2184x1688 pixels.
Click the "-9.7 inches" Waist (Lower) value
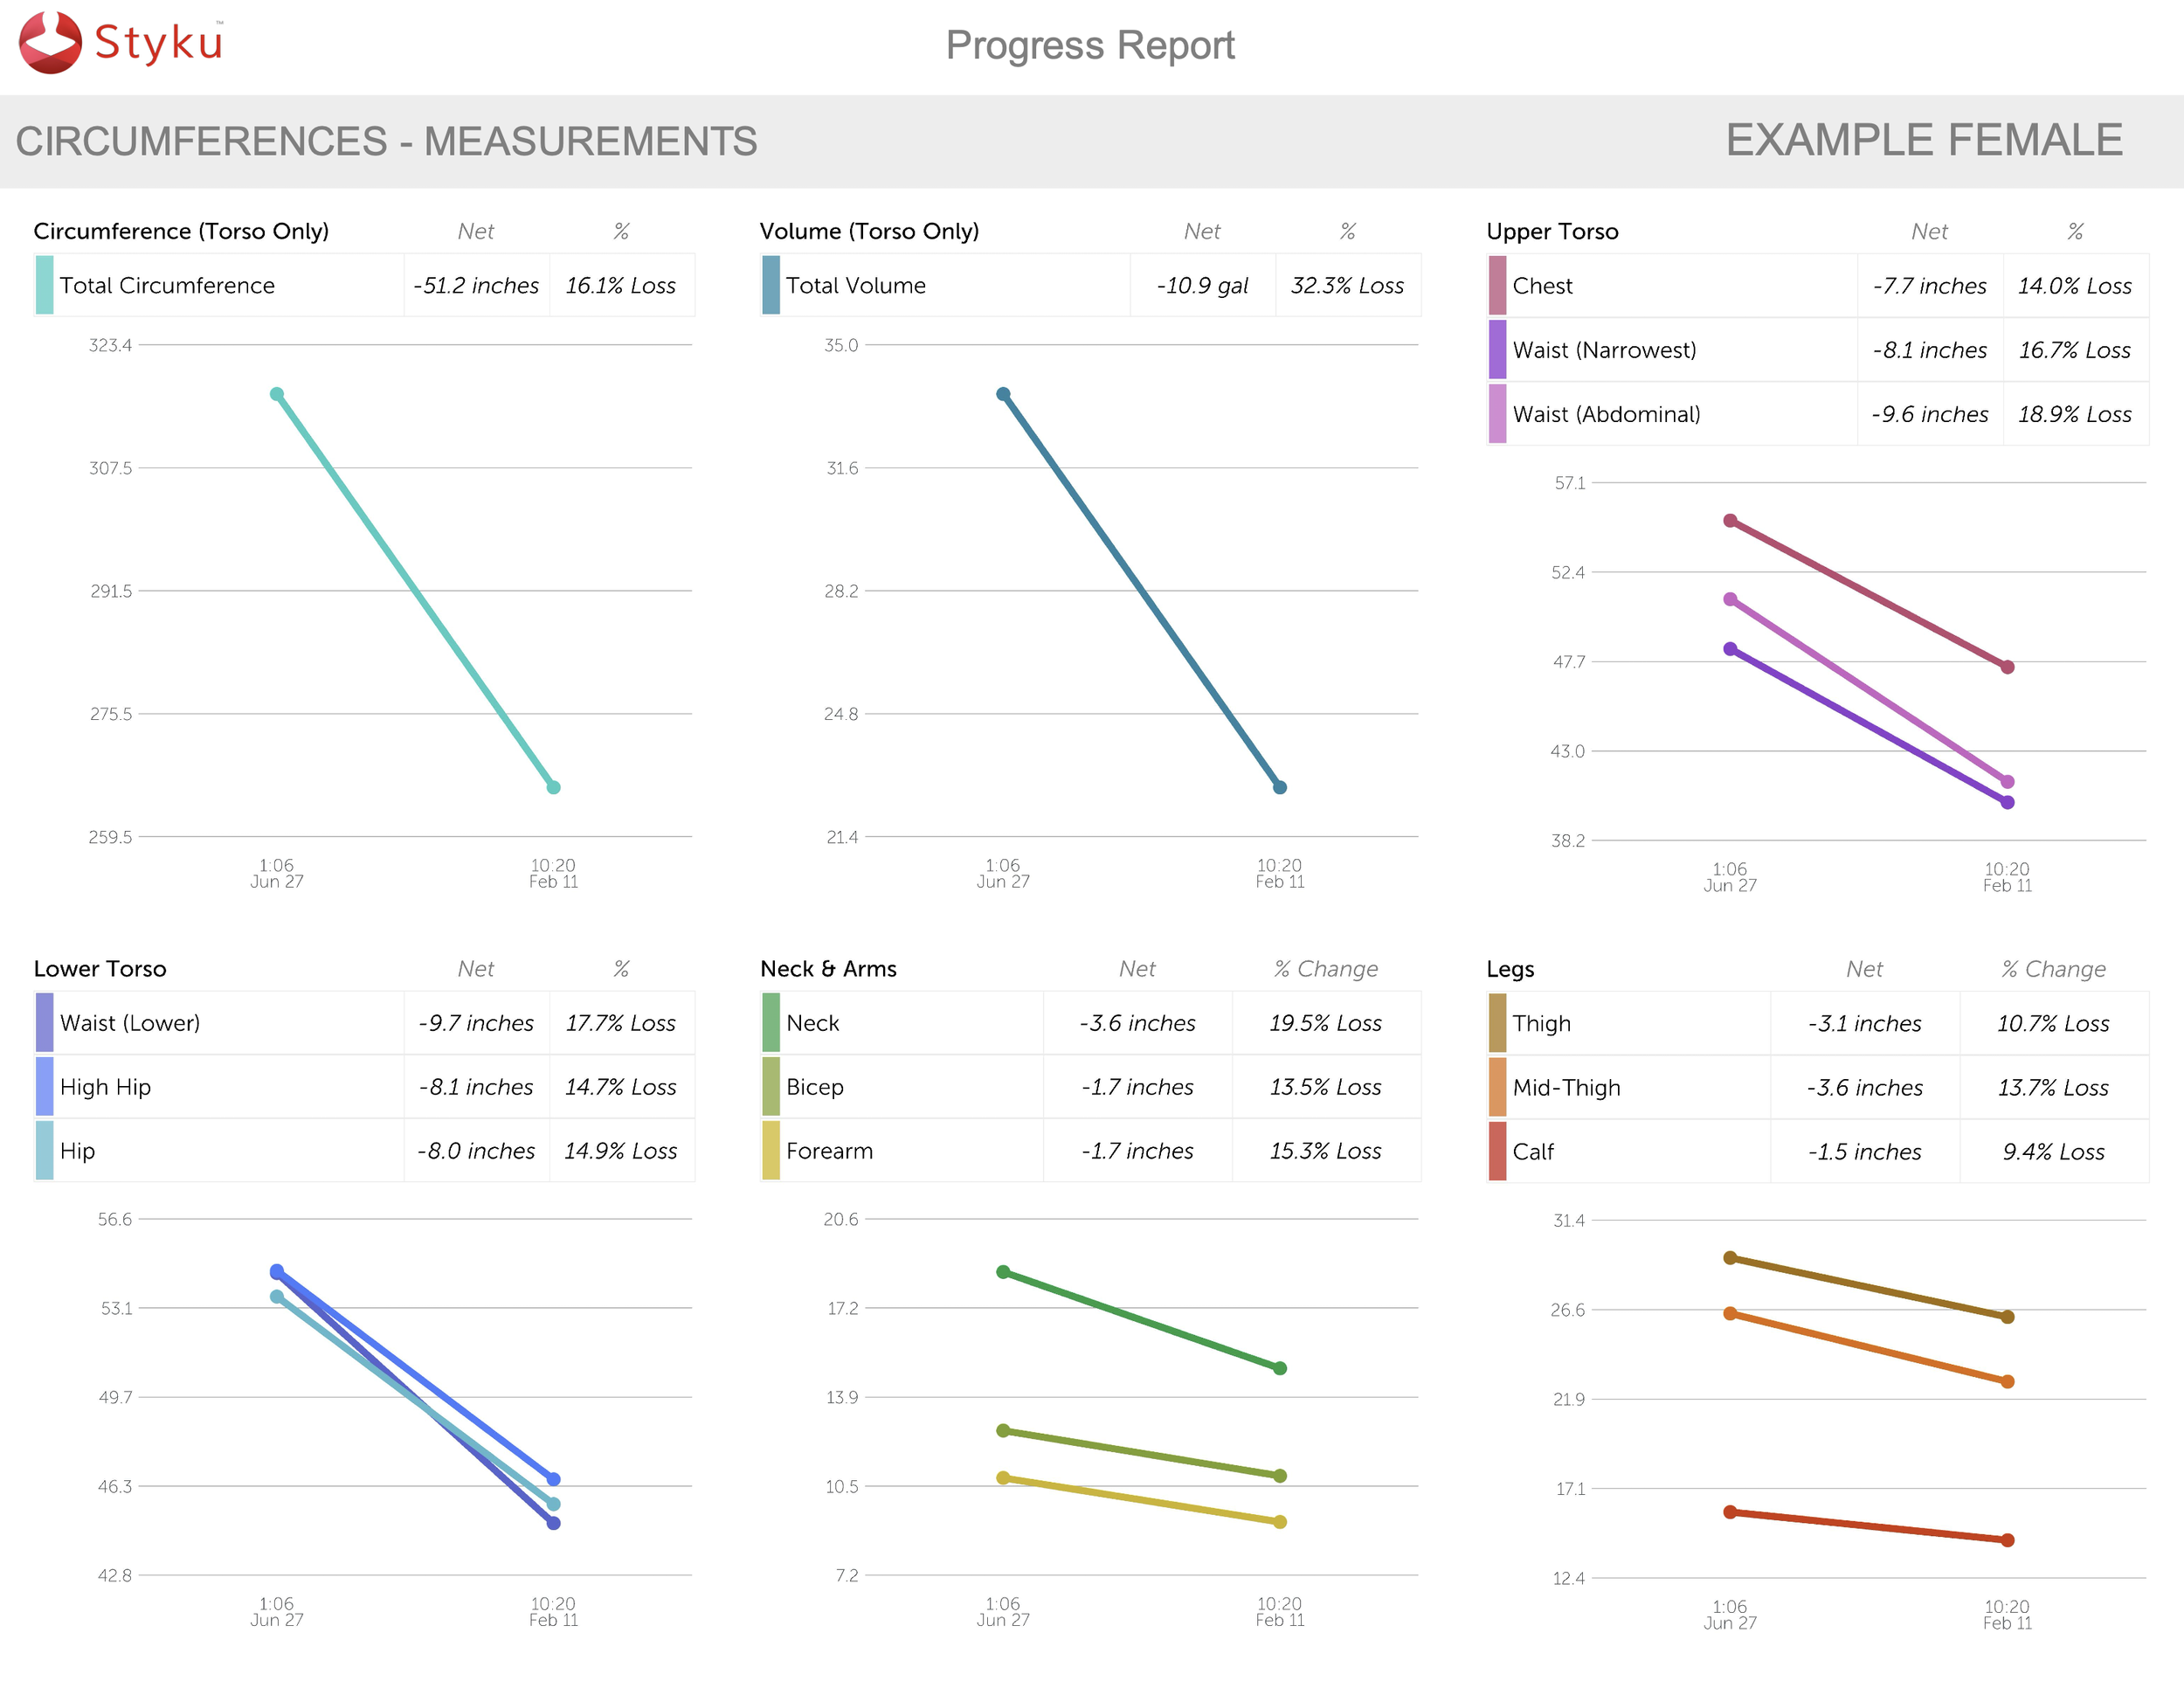pyautogui.click(x=476, y=1022)
